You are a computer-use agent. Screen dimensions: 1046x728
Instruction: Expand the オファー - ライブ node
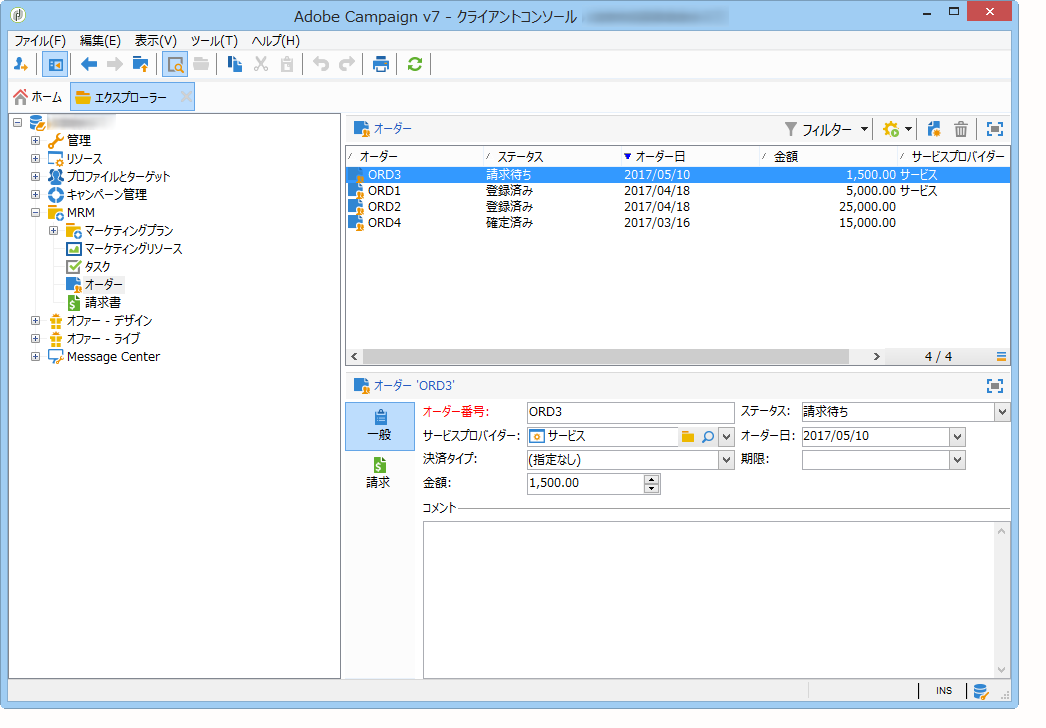(35, 338)
